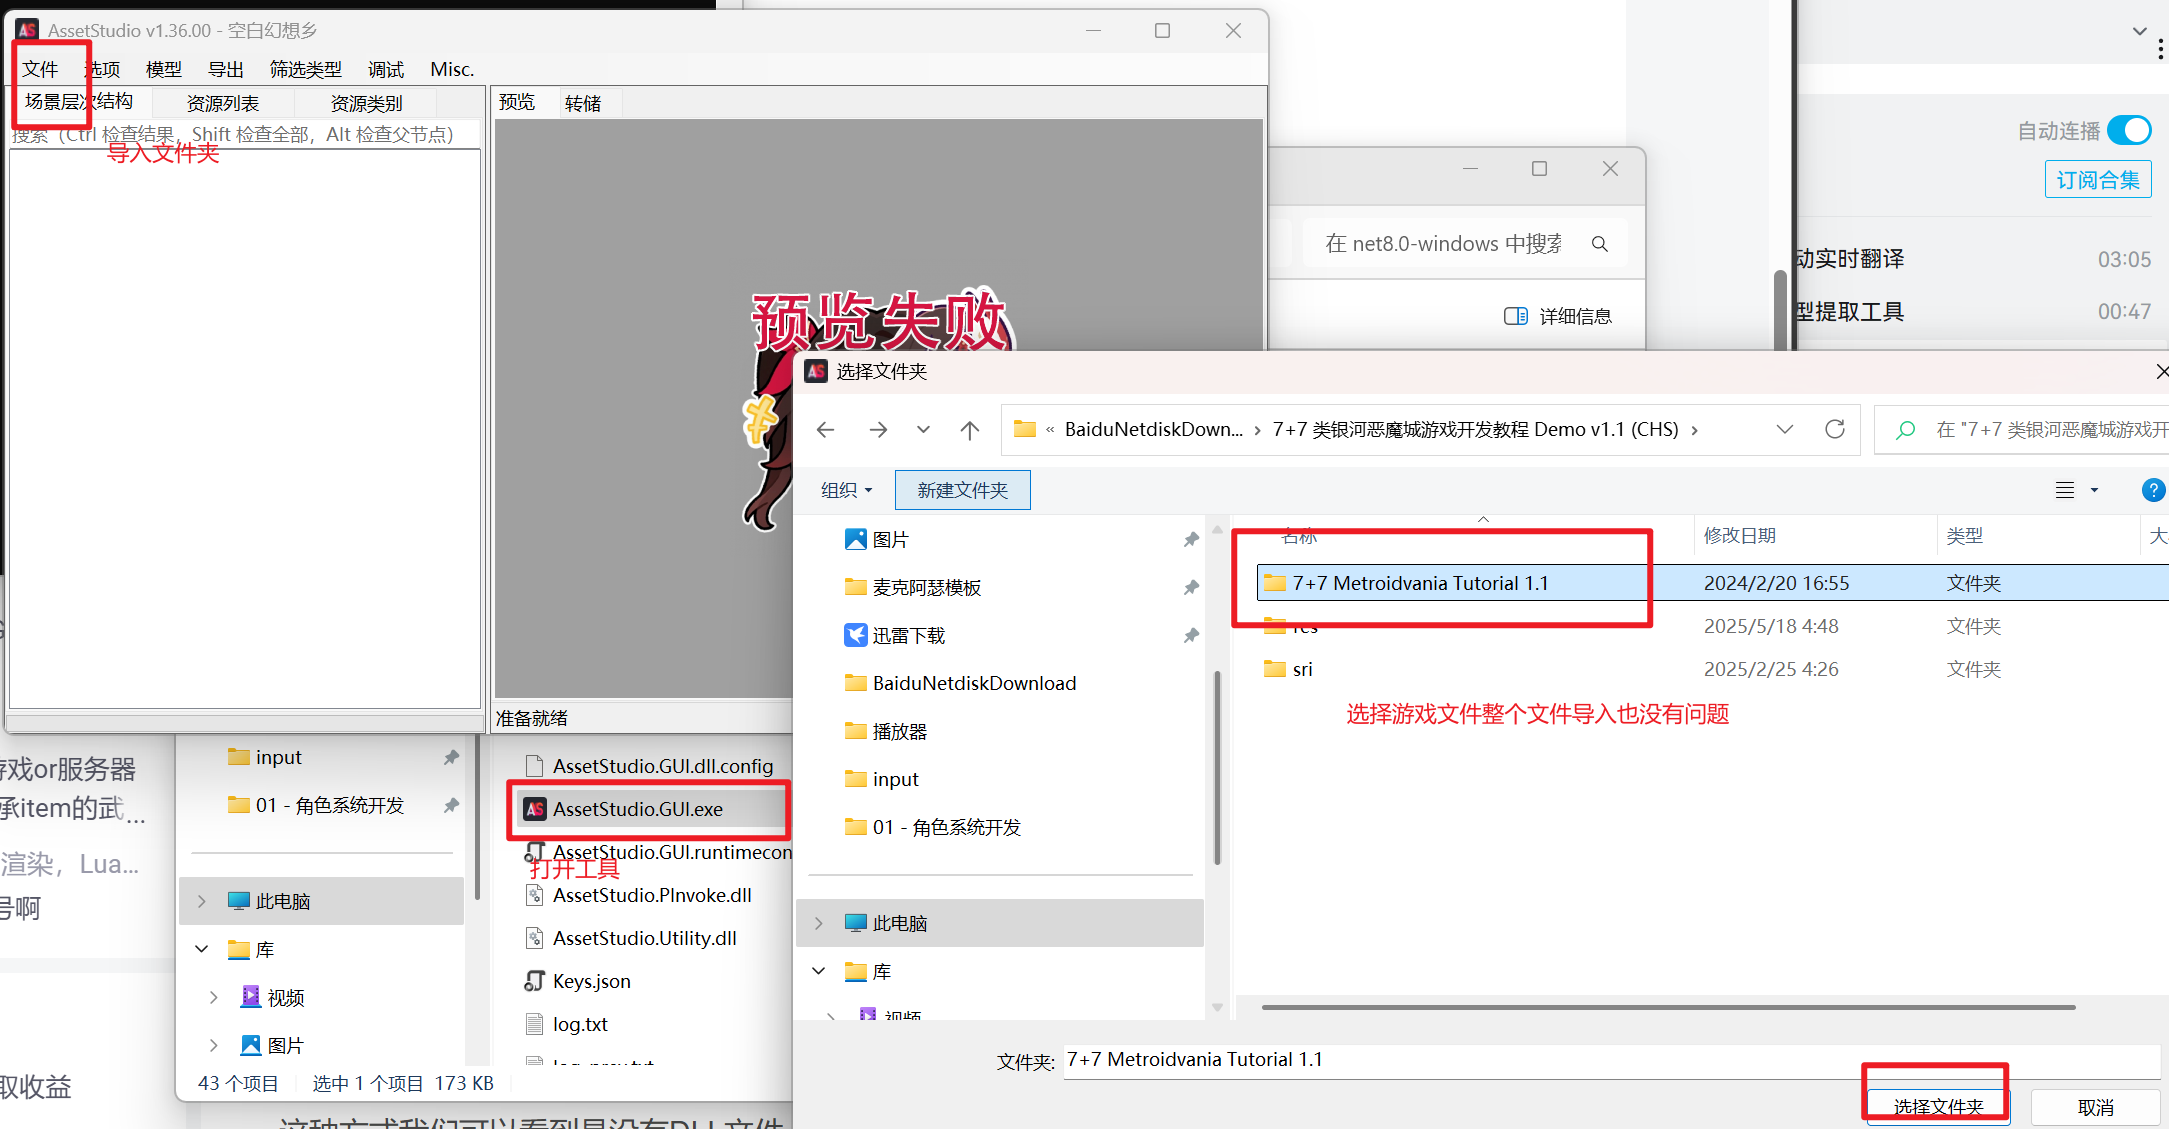
Task: Refresh the folder view in the dialog
Action: pyautogui.click(x=1835, y=429)
